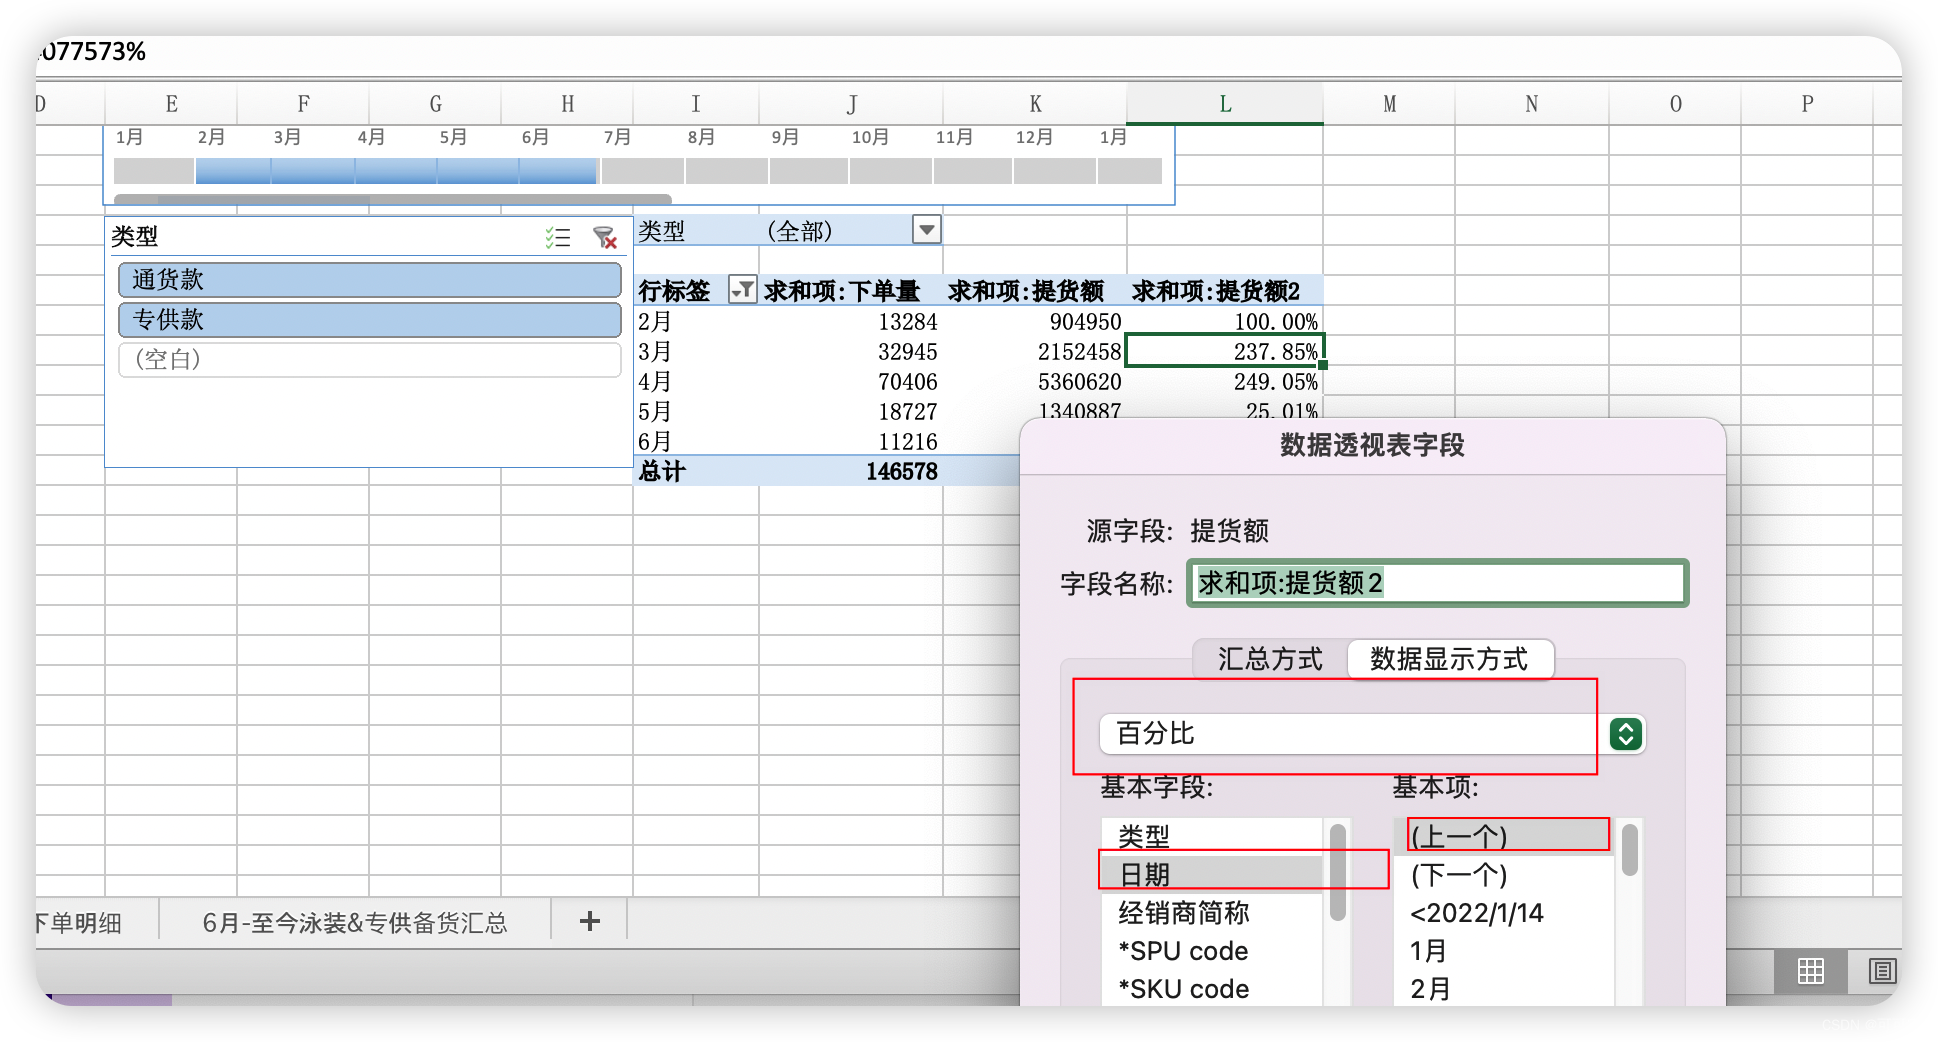Add a new sheet with plus button
This screenshot has width=1938, height=1042.
click(590, 921)
